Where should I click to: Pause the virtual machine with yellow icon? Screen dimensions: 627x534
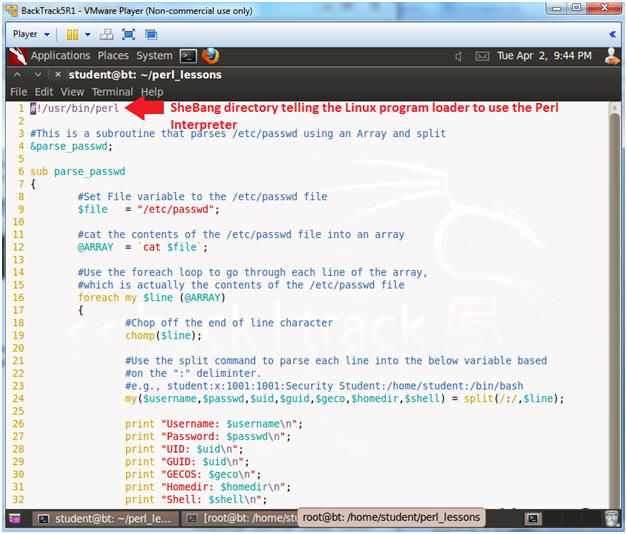point(72,34)
